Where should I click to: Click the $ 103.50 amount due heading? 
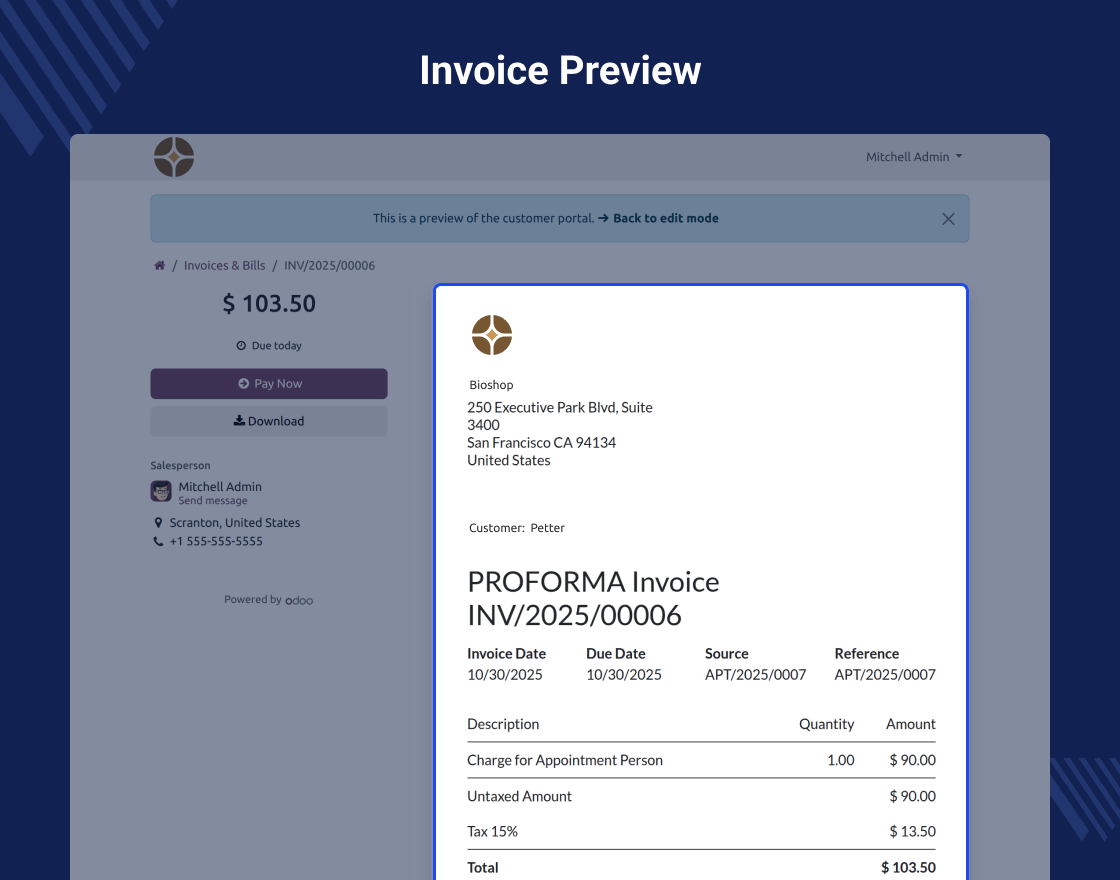click(269, 304)
